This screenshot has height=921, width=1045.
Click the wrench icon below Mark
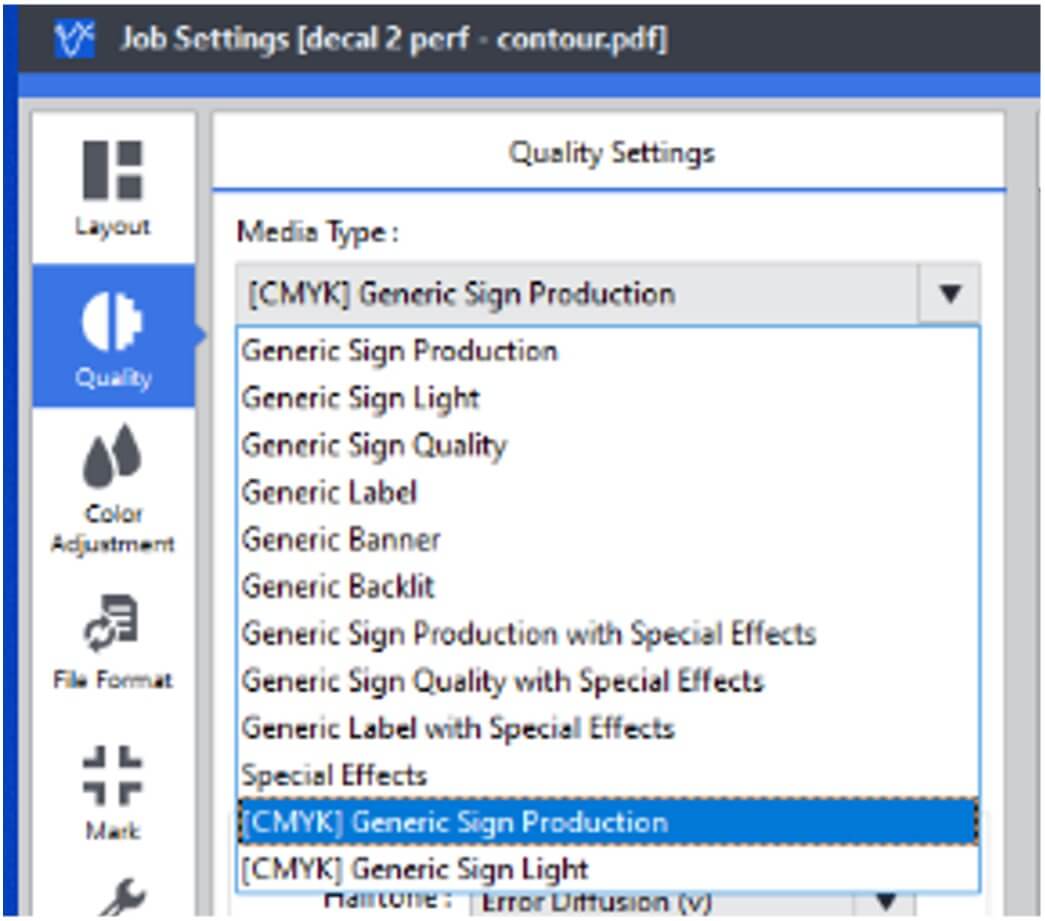pos(123,898)
